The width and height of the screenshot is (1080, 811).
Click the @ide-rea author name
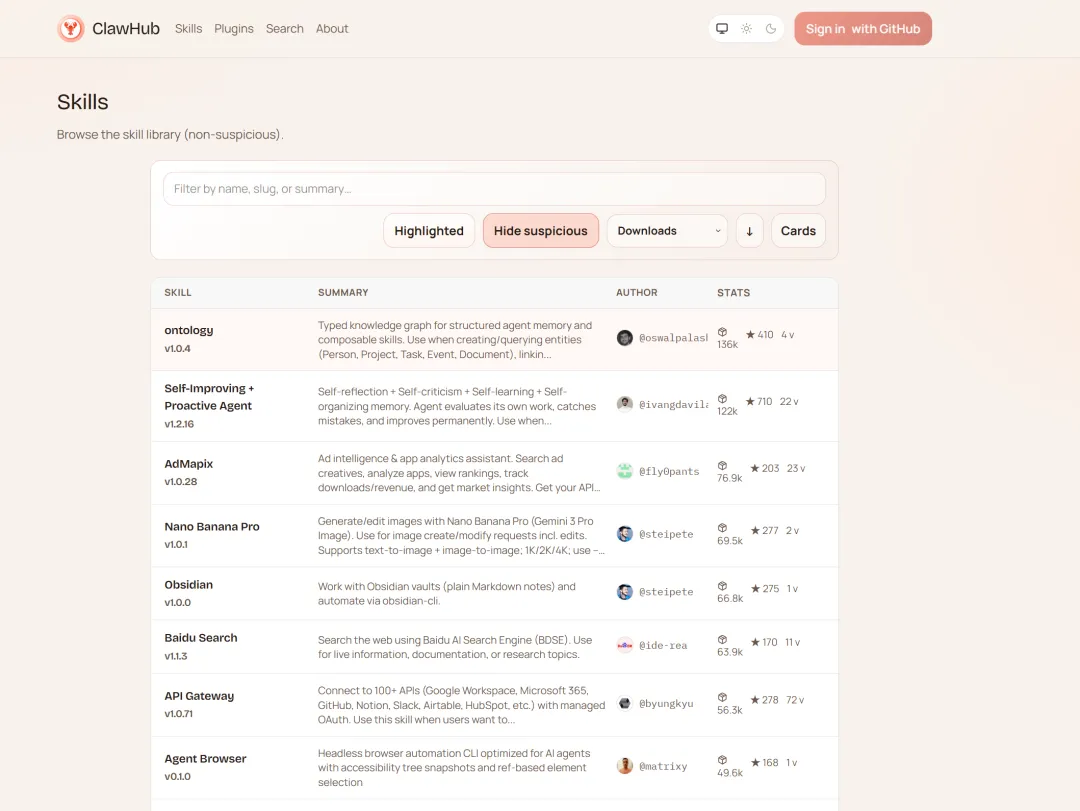coord(663,646)
